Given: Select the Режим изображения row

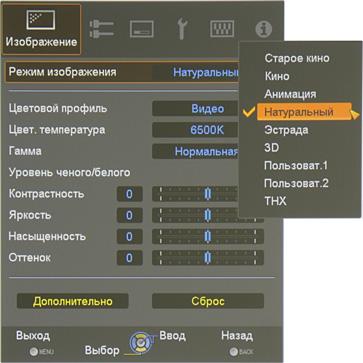Looking at the screenshot, I should tap(123, 72).
